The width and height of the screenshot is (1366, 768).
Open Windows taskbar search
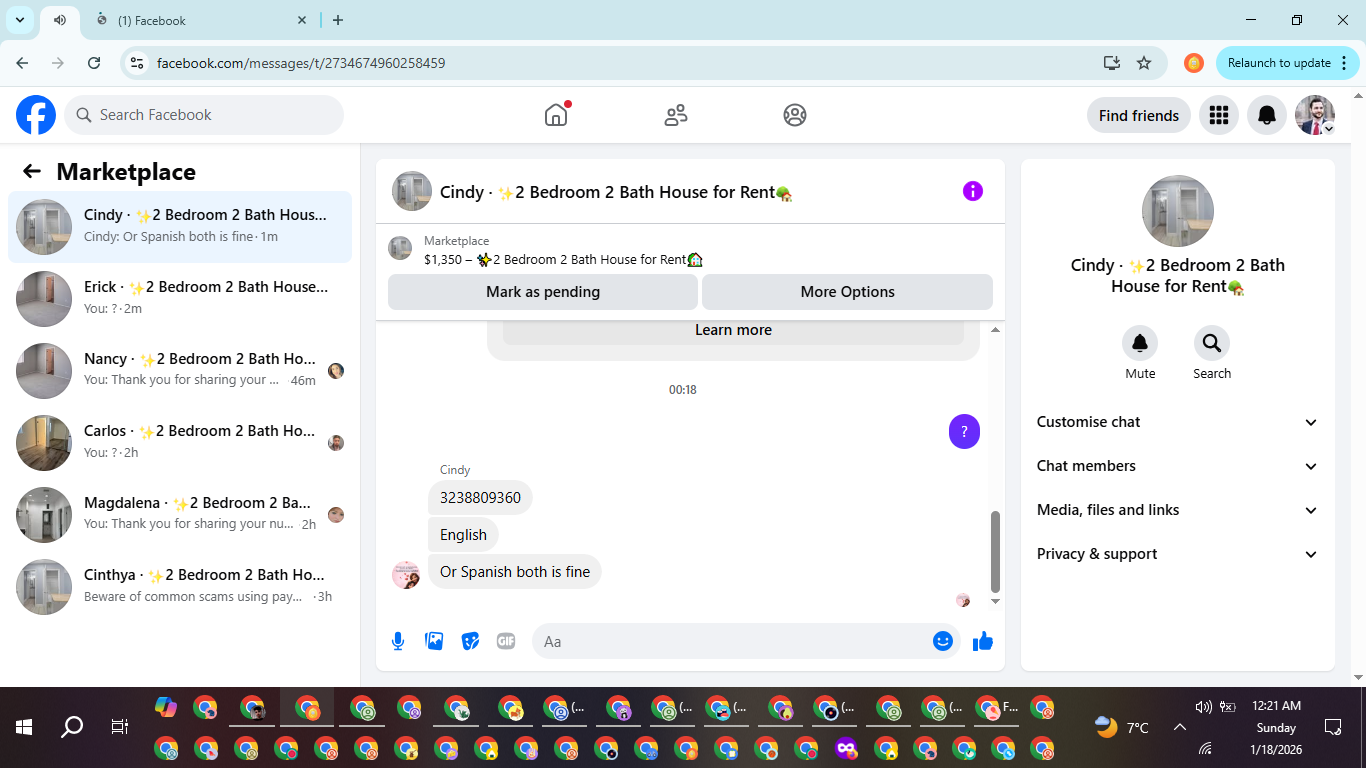(x=72, y=727)
